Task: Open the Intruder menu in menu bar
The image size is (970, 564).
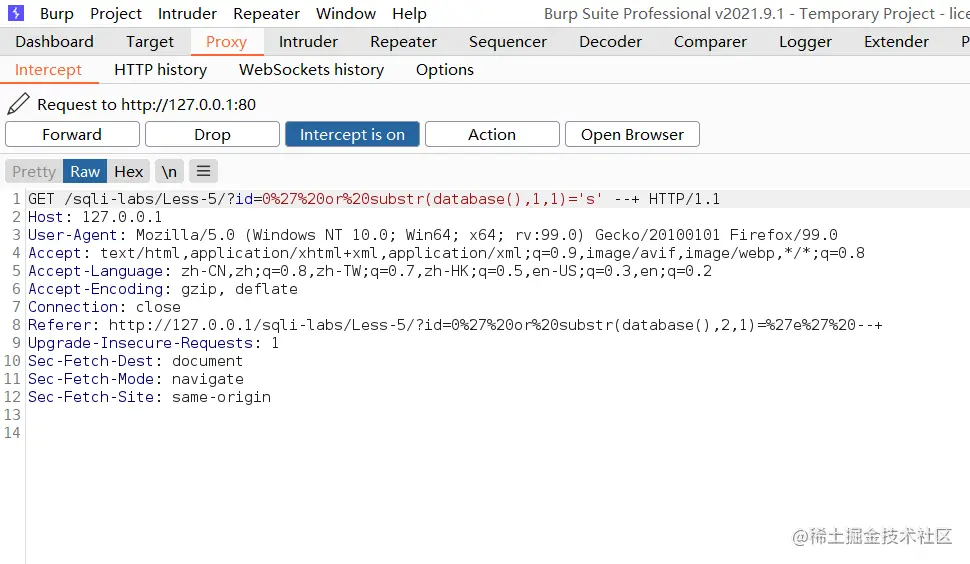Action: pyautogui.click(x=187, y=14)
